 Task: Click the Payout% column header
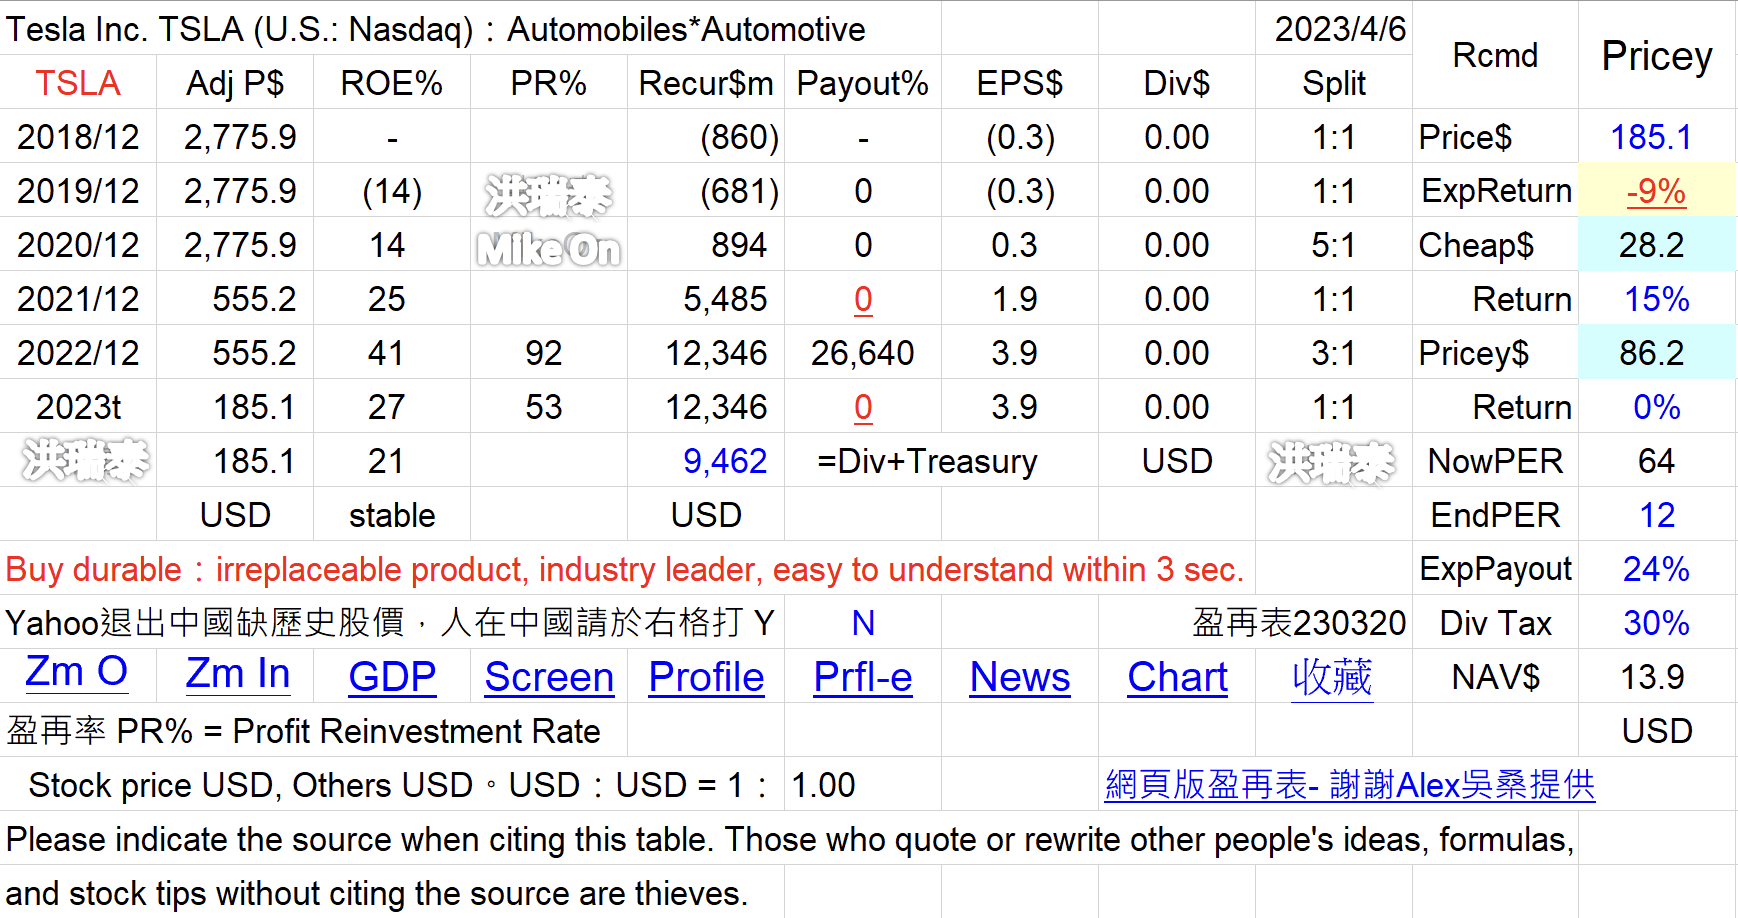[x=863, y=83]
